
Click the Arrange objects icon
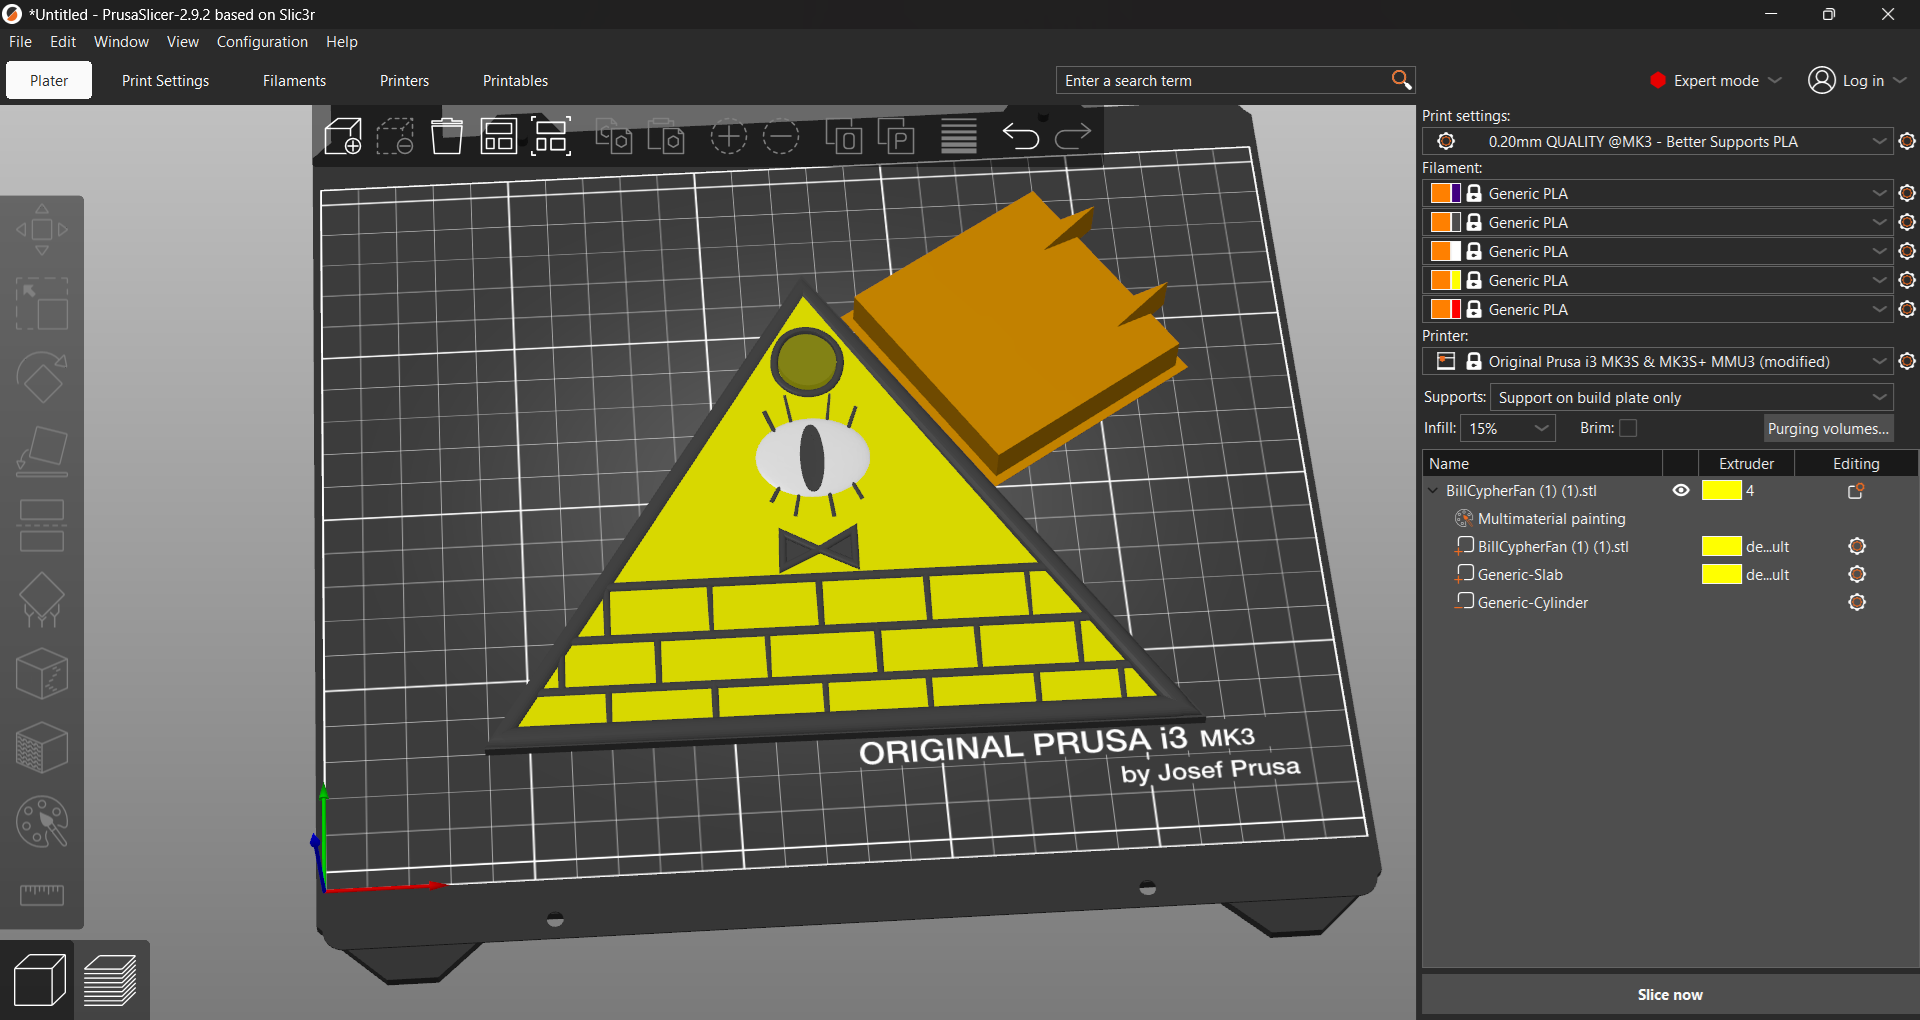pos(498,136)
